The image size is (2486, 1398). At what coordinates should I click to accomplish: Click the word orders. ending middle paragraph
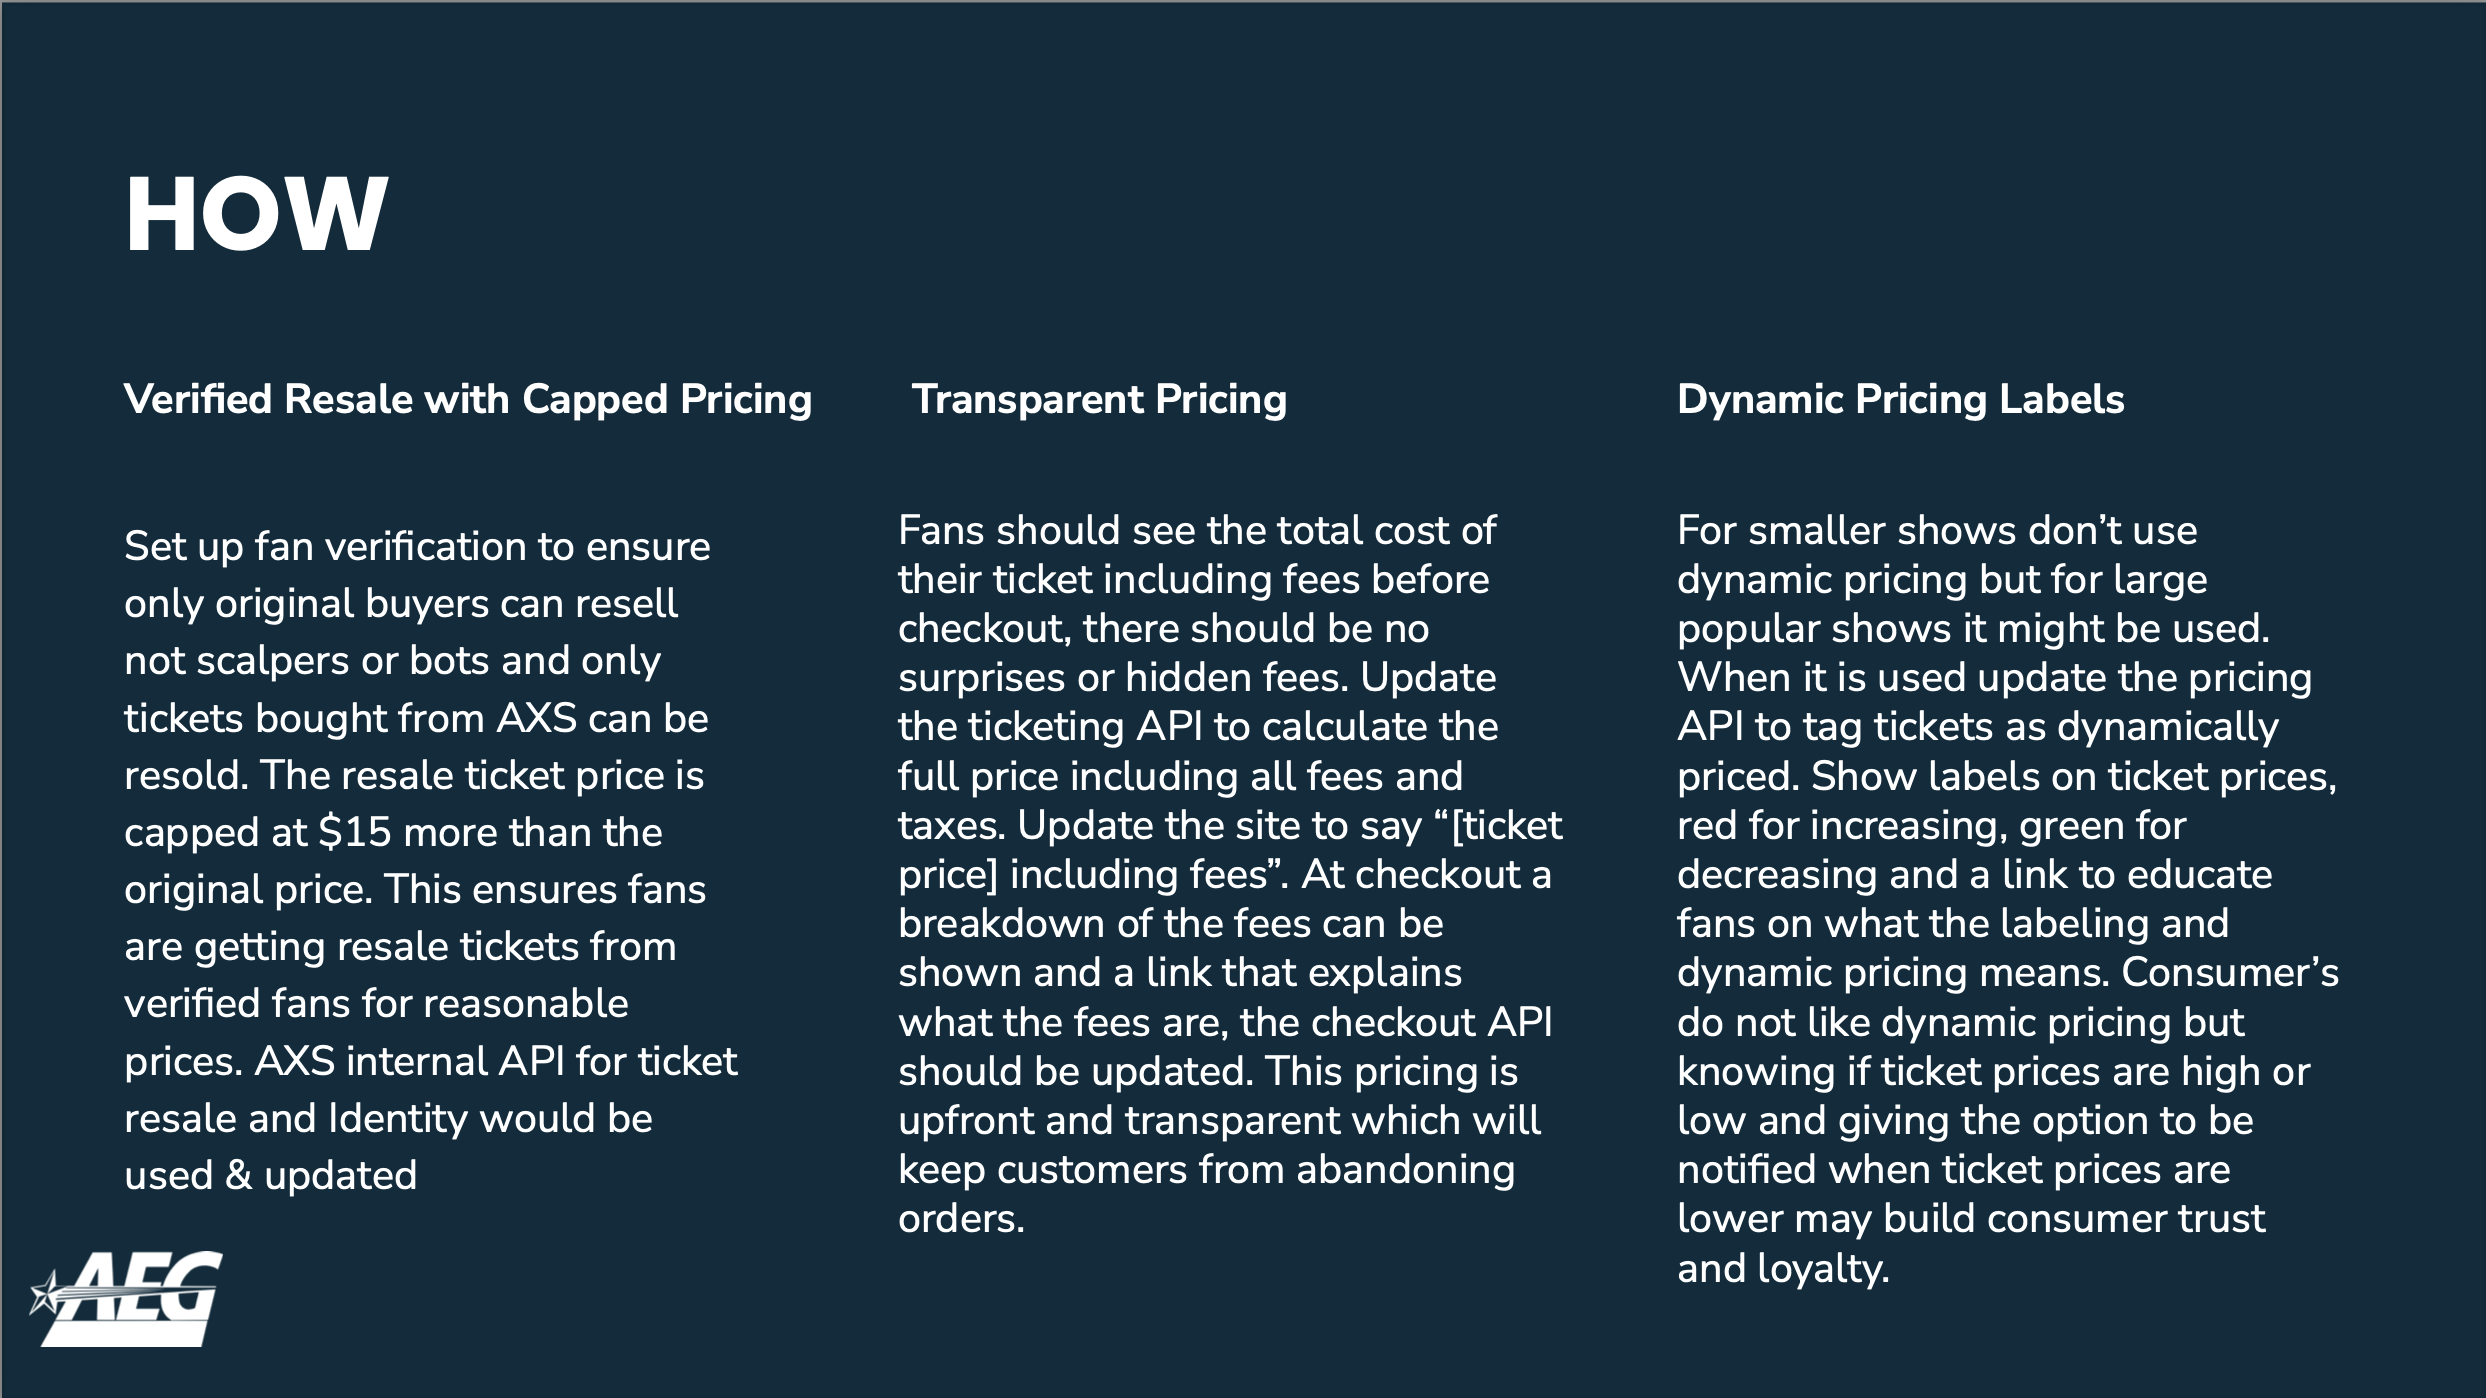(961, 1218)
